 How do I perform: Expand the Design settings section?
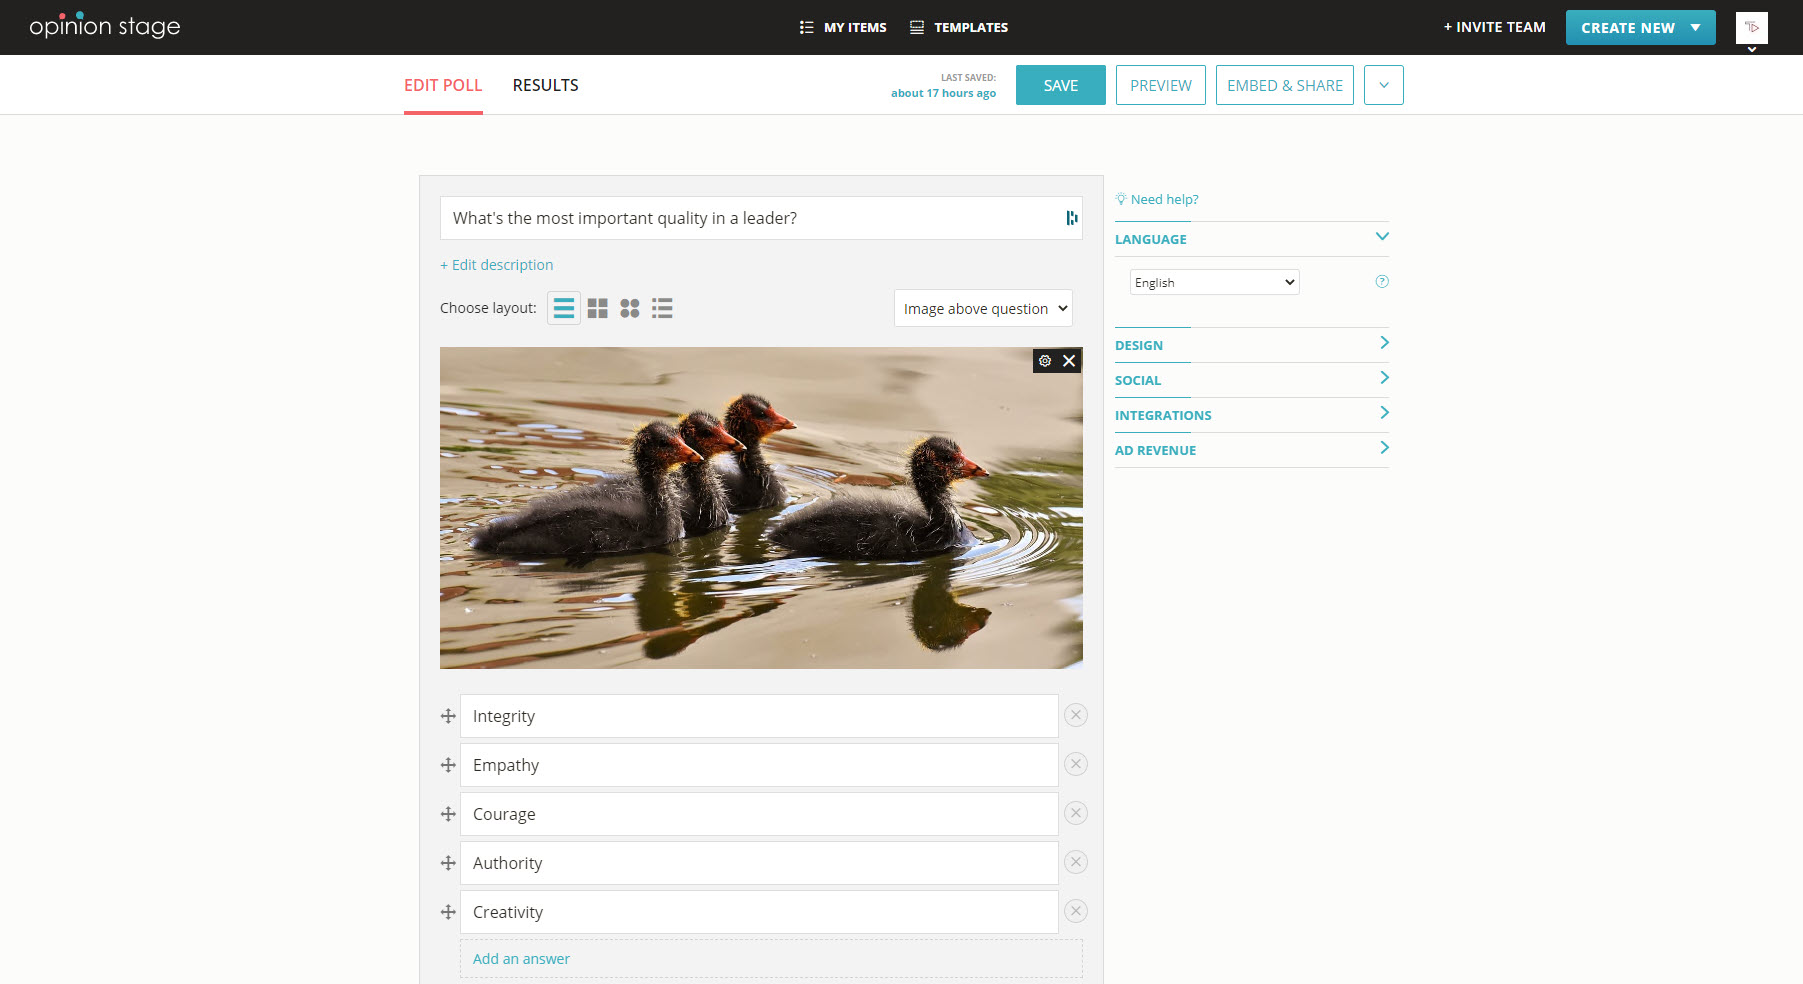click(1251, 345)
